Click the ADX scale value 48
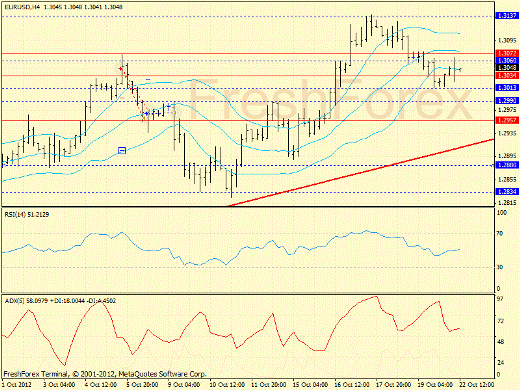 [500, 342]
